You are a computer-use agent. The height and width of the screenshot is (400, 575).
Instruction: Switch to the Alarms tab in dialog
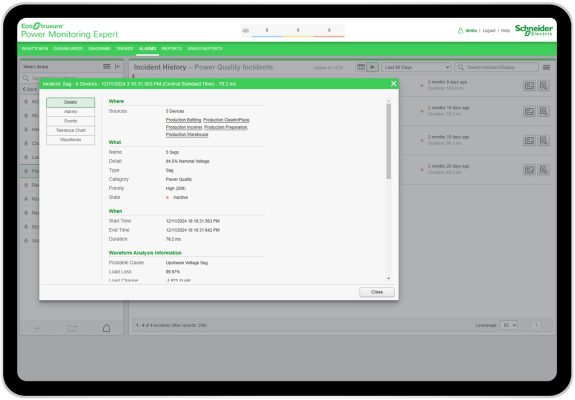70,111
